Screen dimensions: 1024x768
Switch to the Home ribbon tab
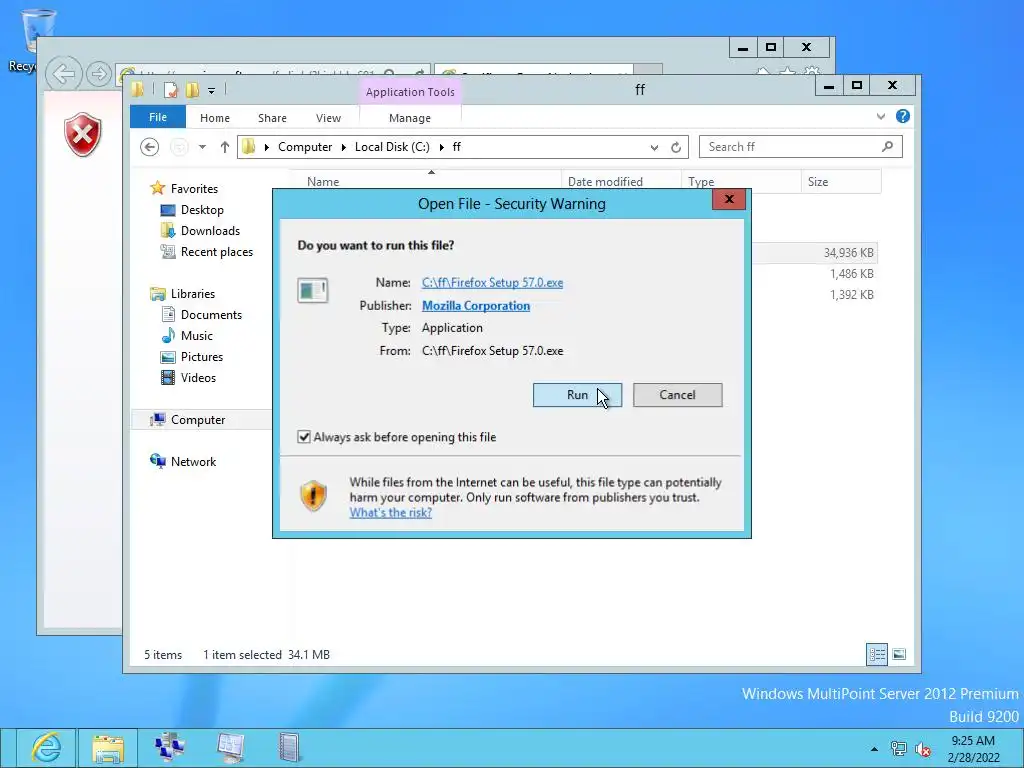pos(215,118)
